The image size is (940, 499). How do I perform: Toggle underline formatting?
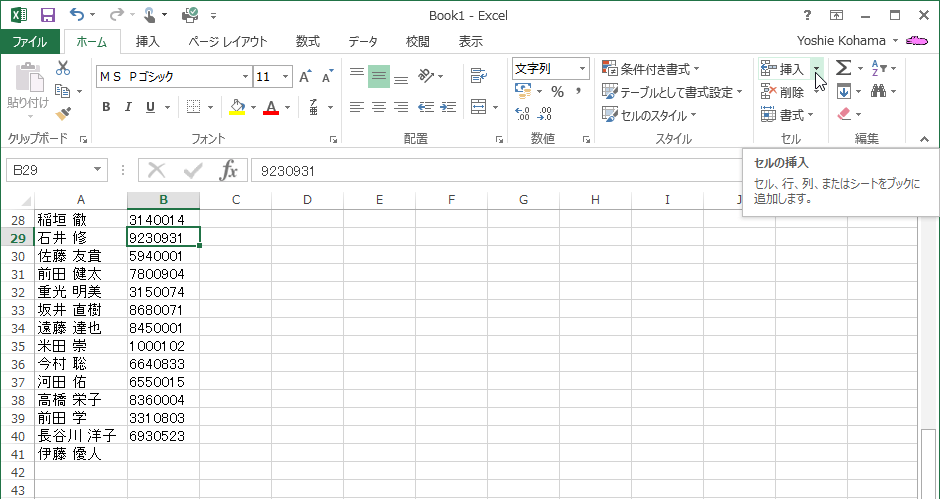[150, 107]
